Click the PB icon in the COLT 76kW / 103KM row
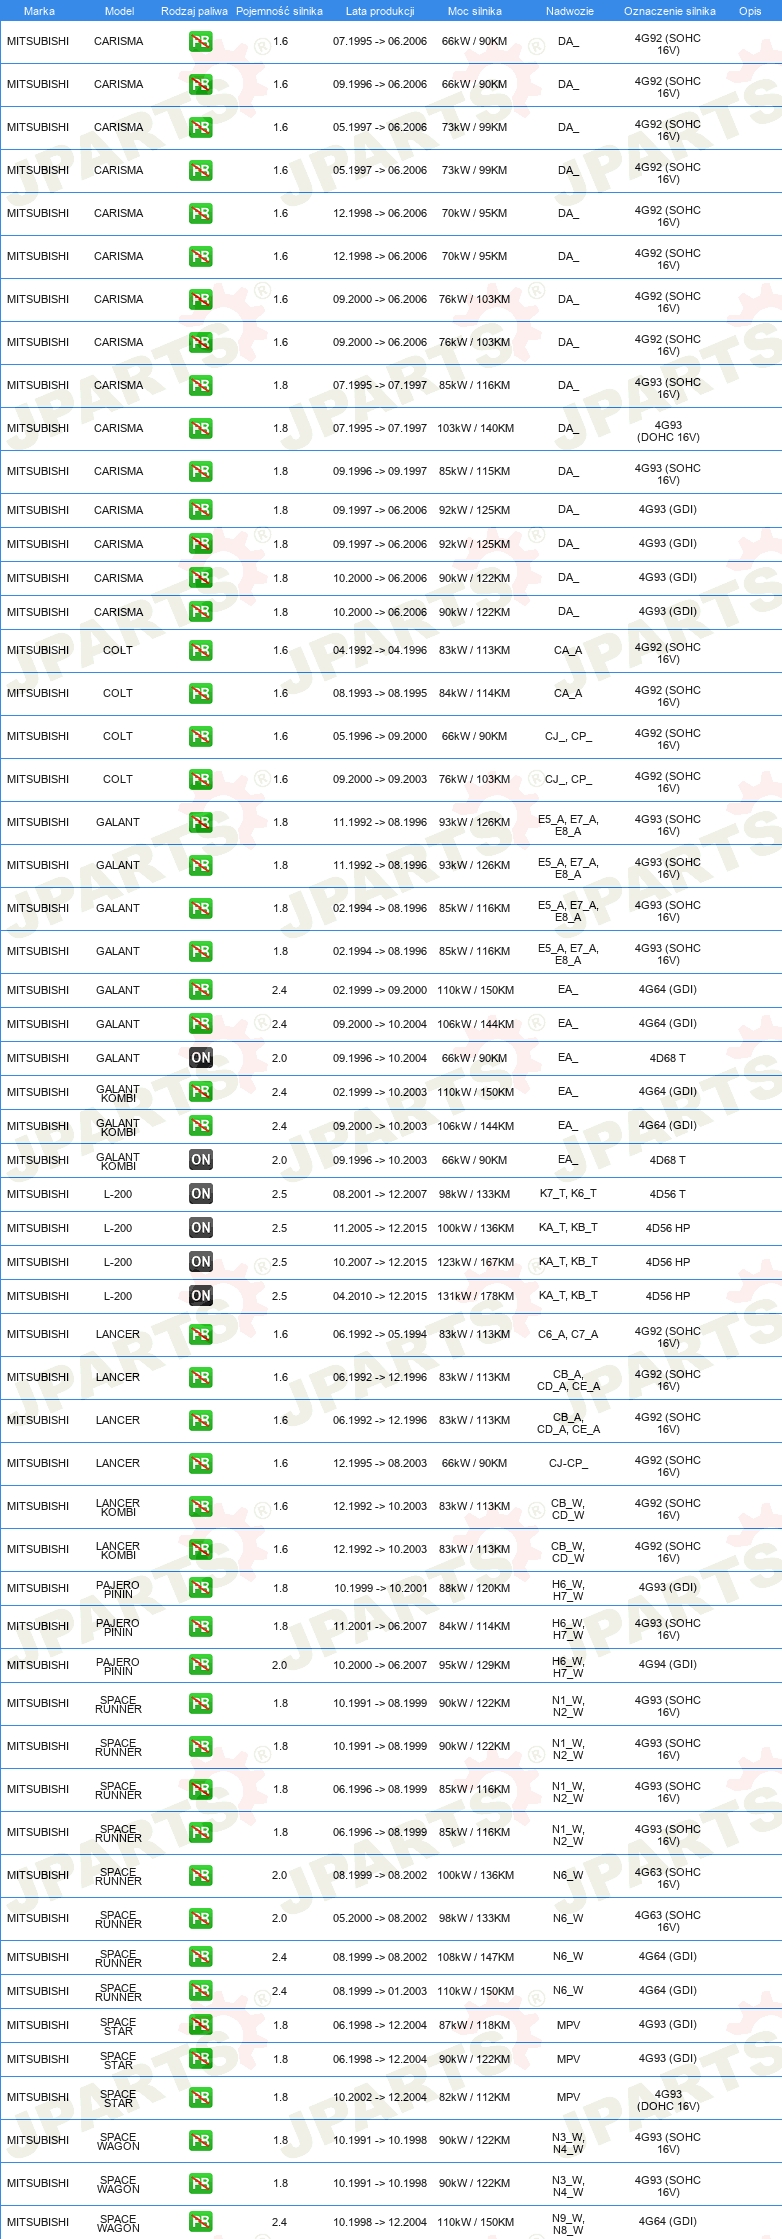The height and width of the screenshot is (2239, 782). point(201,780)
